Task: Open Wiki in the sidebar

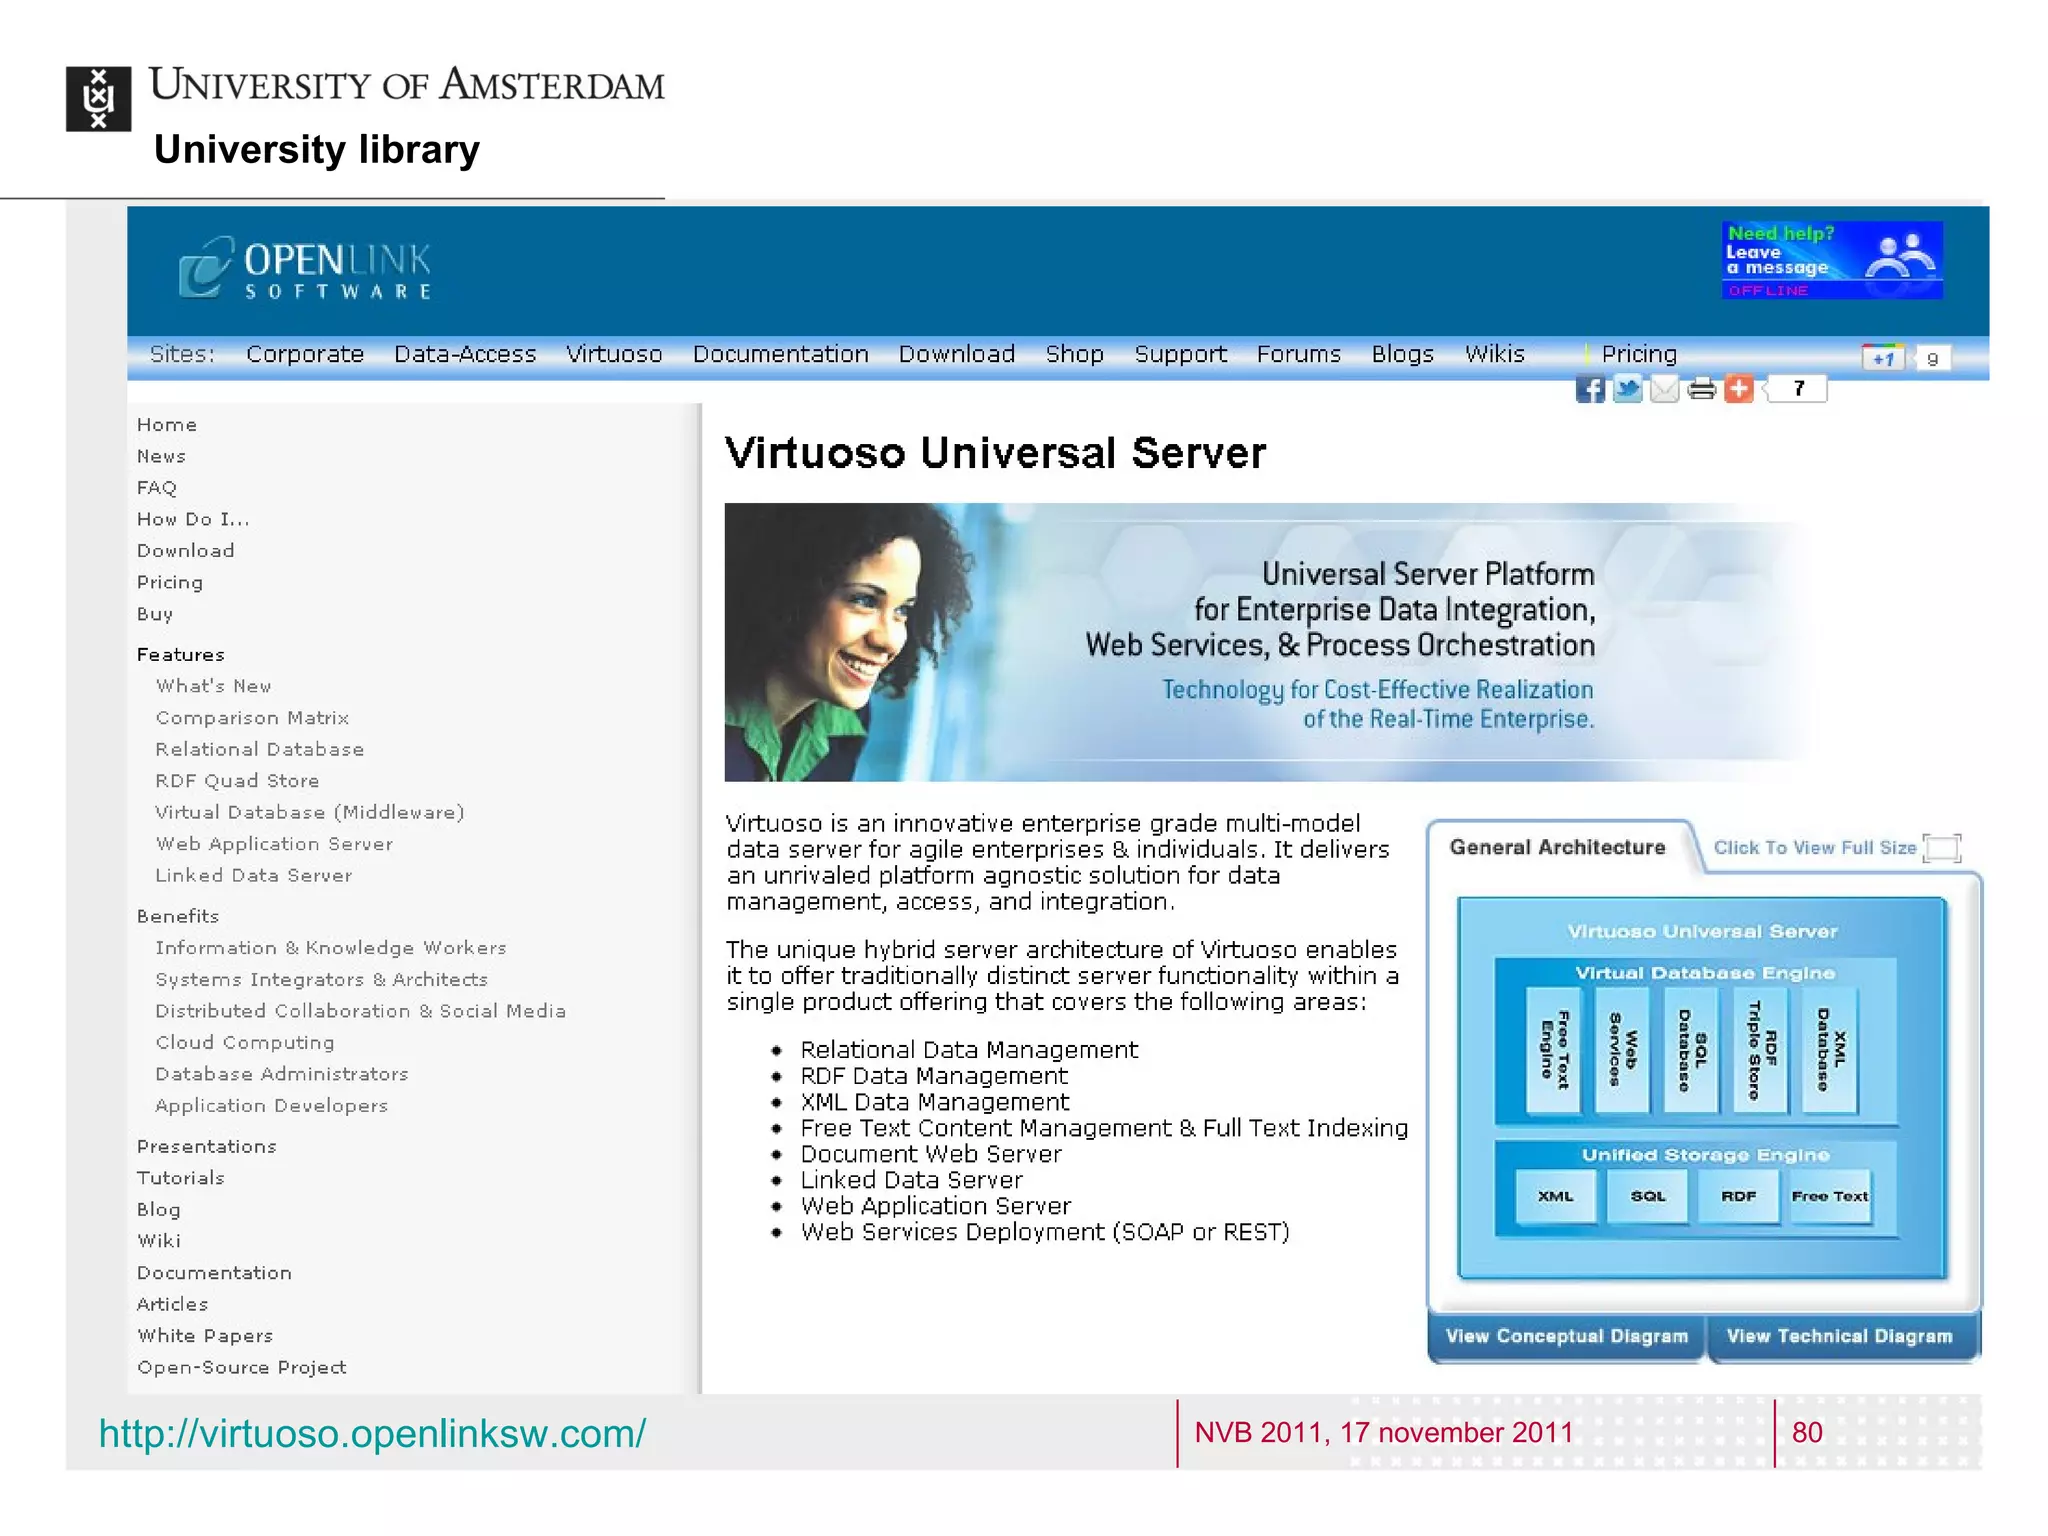Action: click(x=159, y=1241)
